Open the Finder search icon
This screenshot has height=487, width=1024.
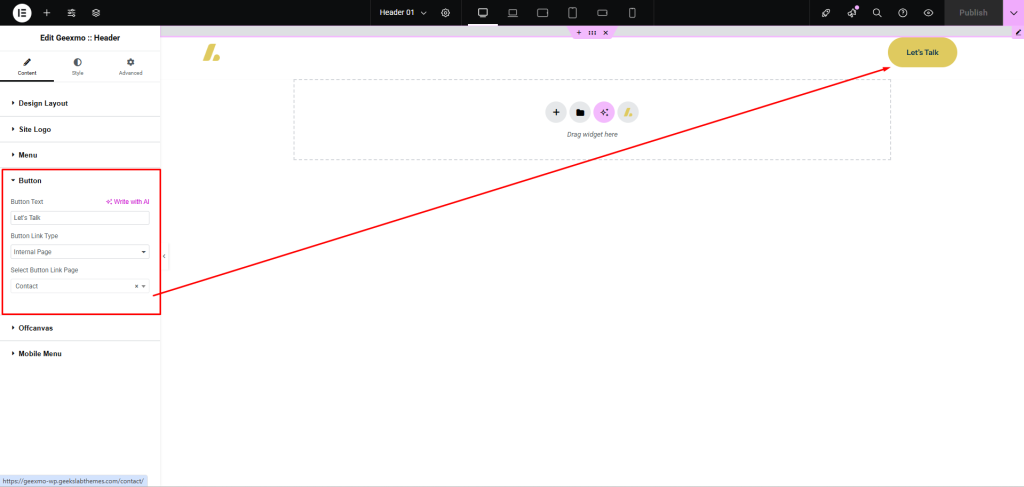coord(877,13)
